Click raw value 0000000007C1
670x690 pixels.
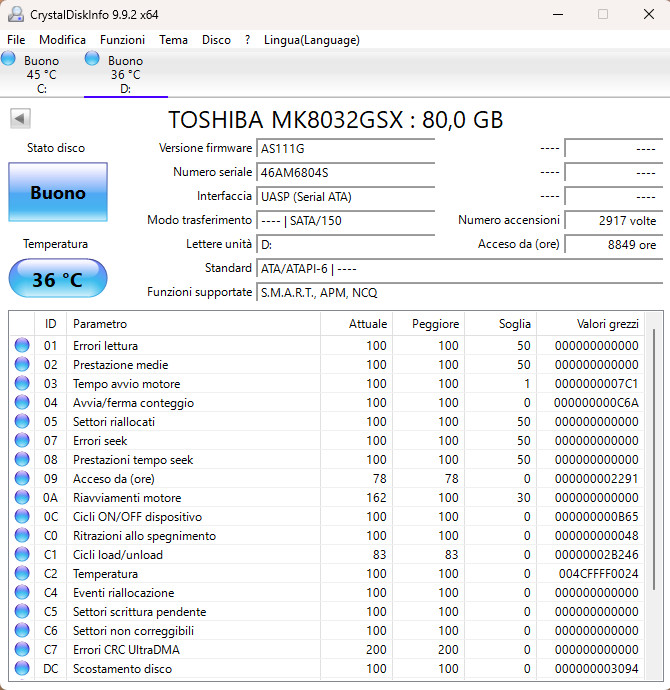click(596, 384)
